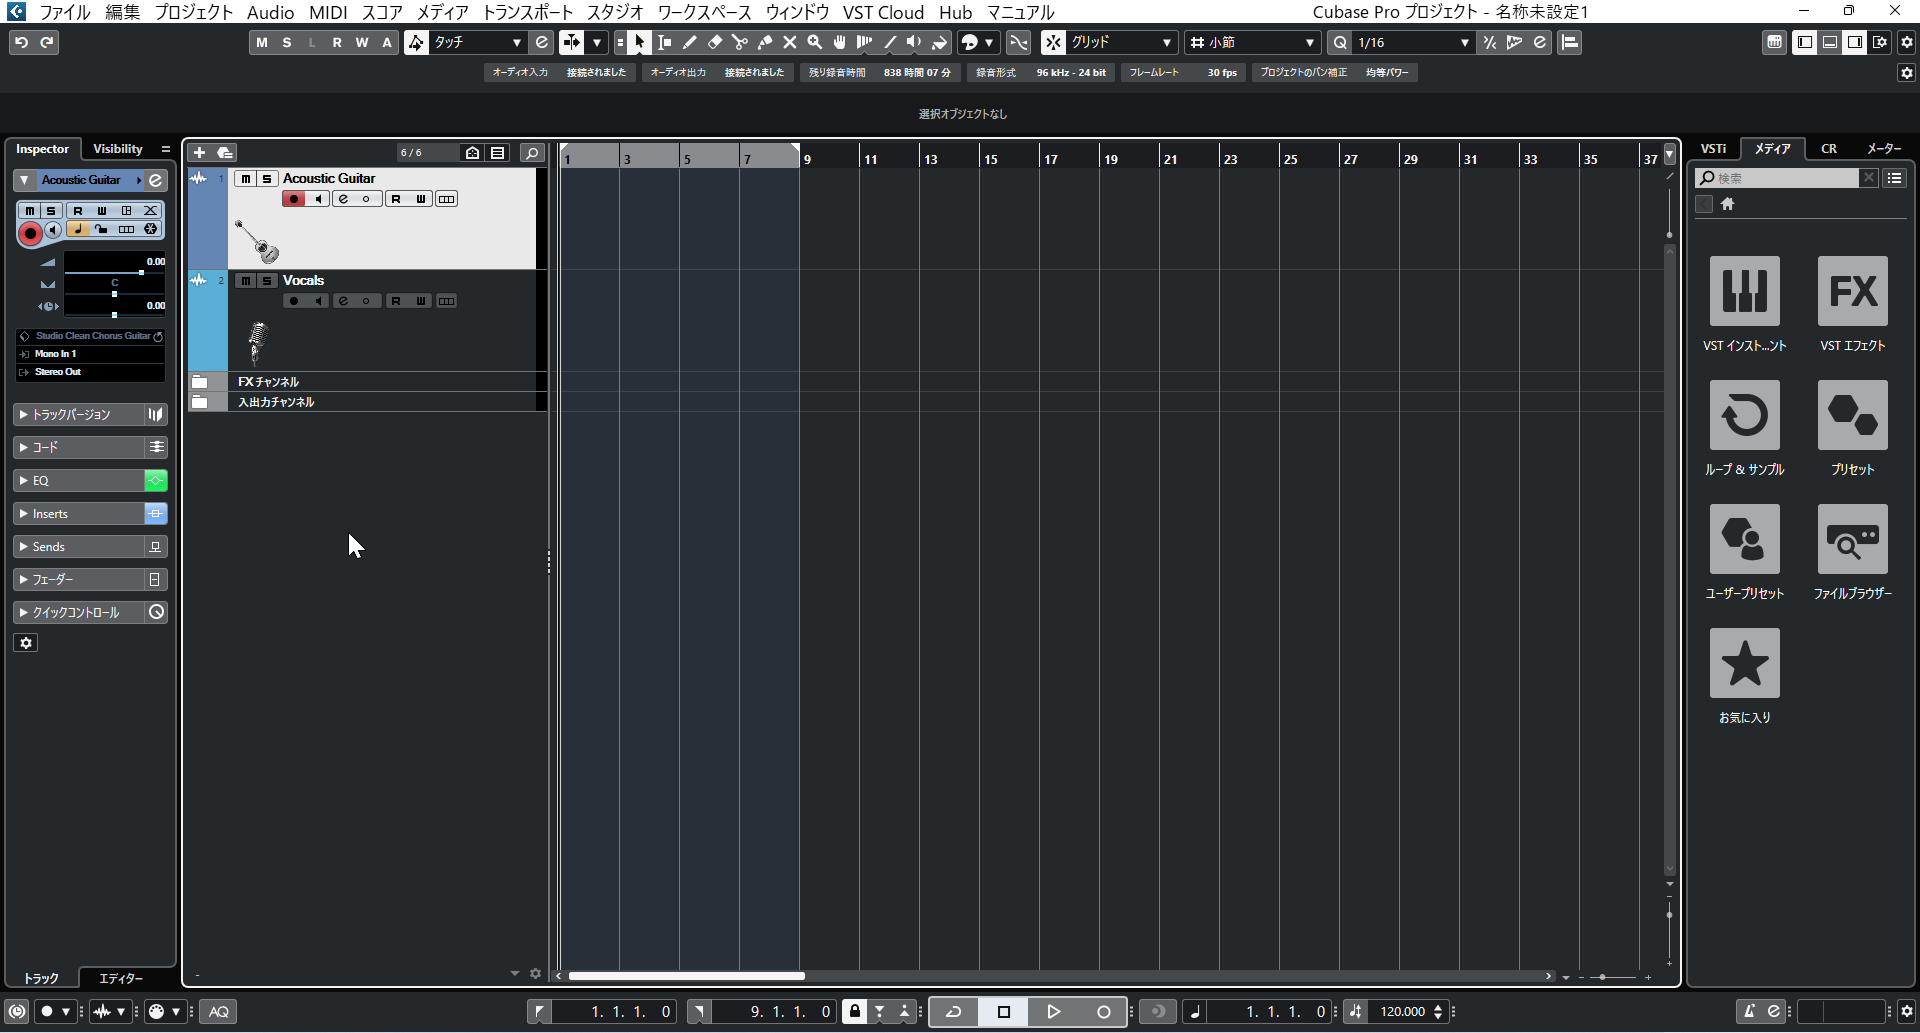Select the Draw tool in the toolbar
This screenshot has width=1920, height=1033.
click(x=689, y=42)
